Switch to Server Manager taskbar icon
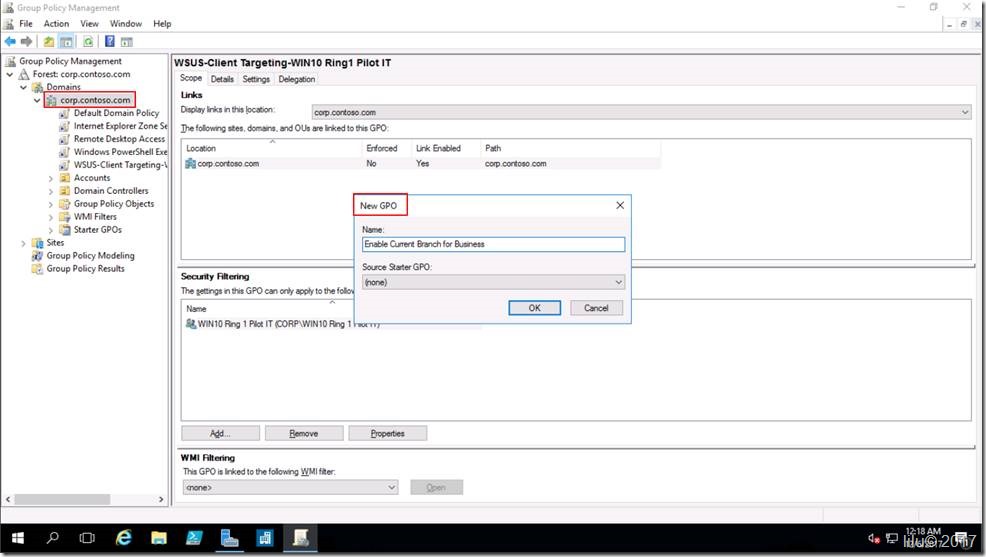 230,538
